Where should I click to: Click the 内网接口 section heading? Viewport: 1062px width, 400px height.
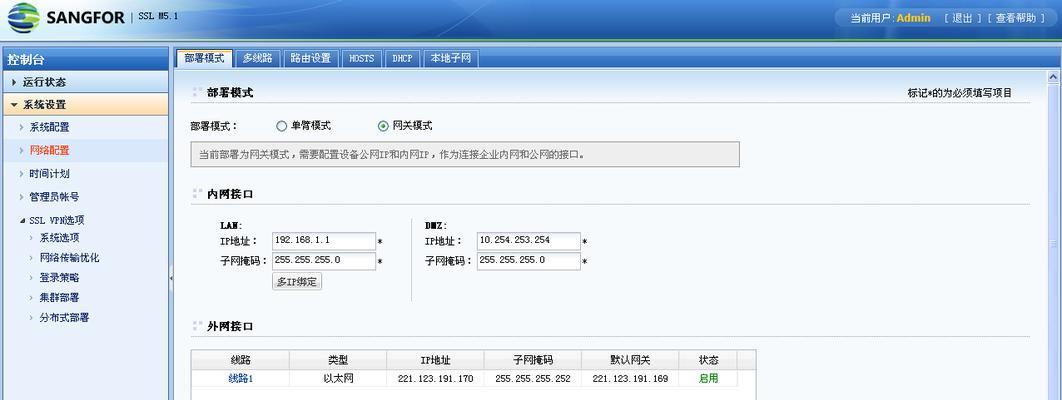[230, 194]
